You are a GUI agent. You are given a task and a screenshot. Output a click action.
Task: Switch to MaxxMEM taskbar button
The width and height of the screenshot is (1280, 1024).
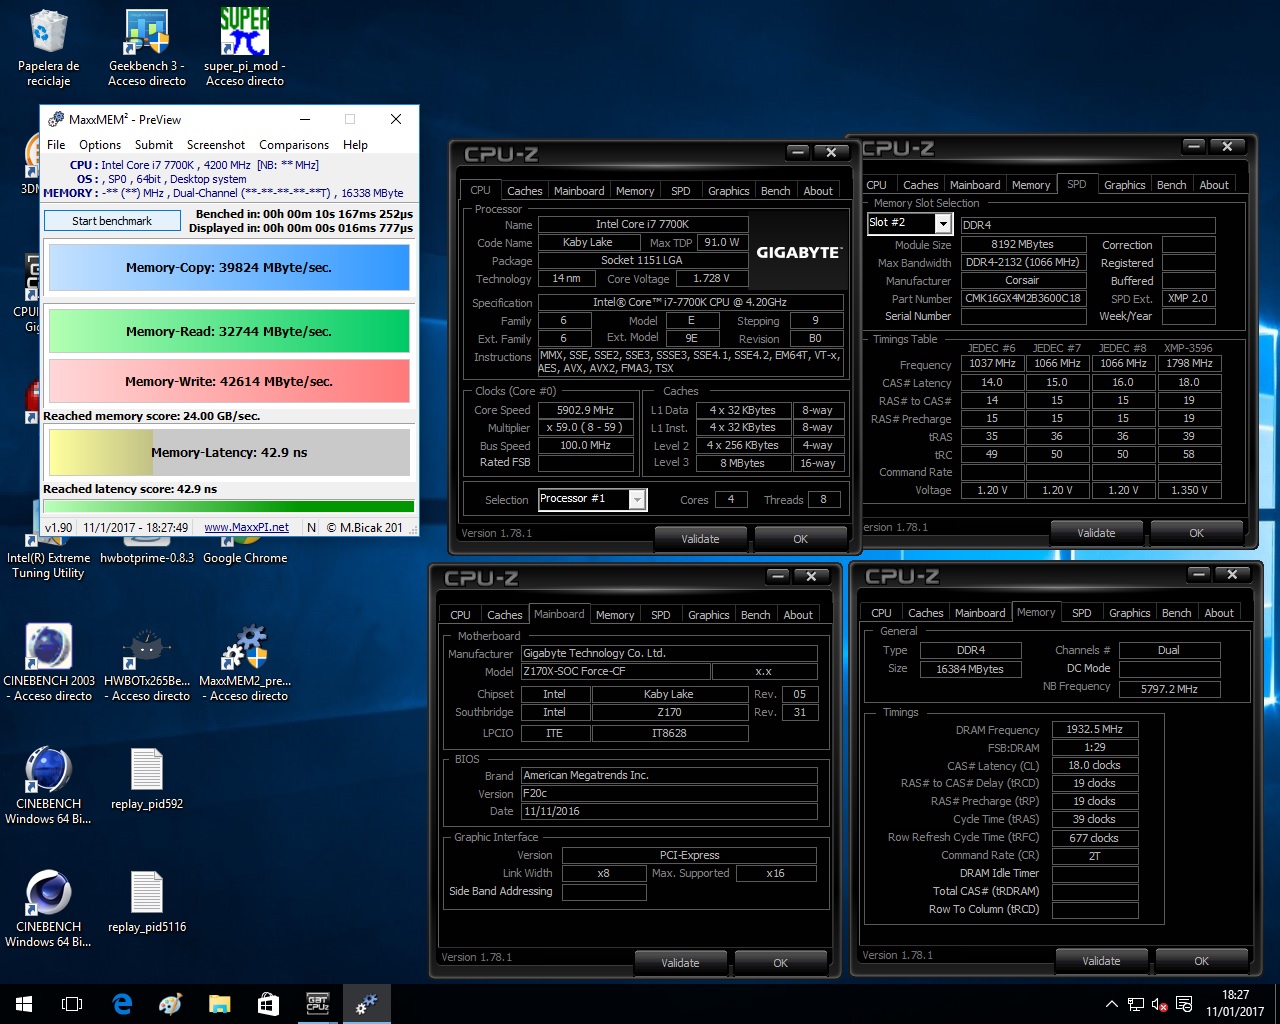(x=366, y=1004)
